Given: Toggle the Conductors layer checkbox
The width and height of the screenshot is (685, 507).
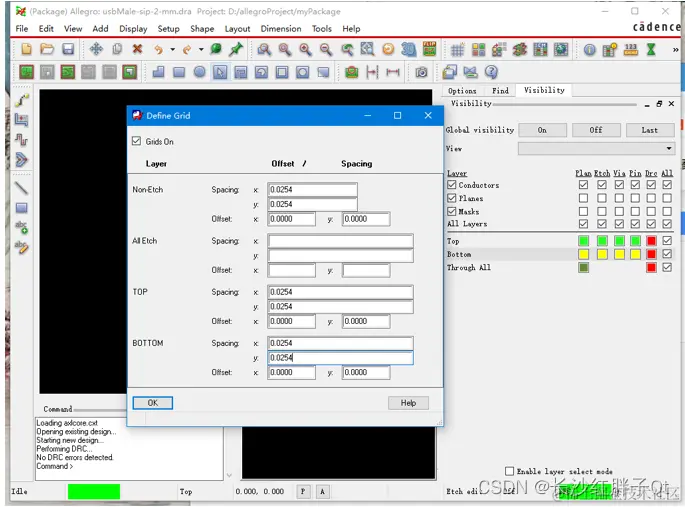Looking at the screenshot, I should pyautogui.click(x=452, y=185).
